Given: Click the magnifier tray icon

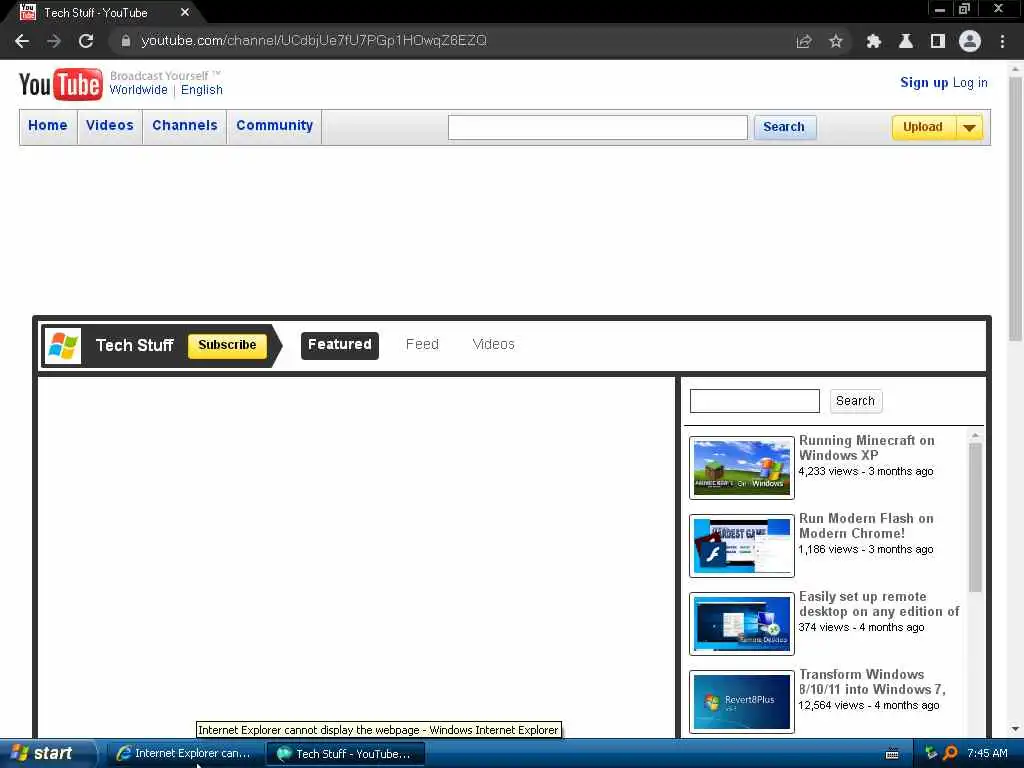Looking at the screenshot, I should [x=951, y=754].
